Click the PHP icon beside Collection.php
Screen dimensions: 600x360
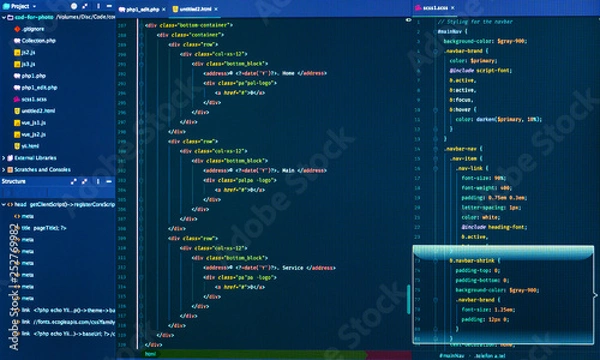(x=17, y=41)
